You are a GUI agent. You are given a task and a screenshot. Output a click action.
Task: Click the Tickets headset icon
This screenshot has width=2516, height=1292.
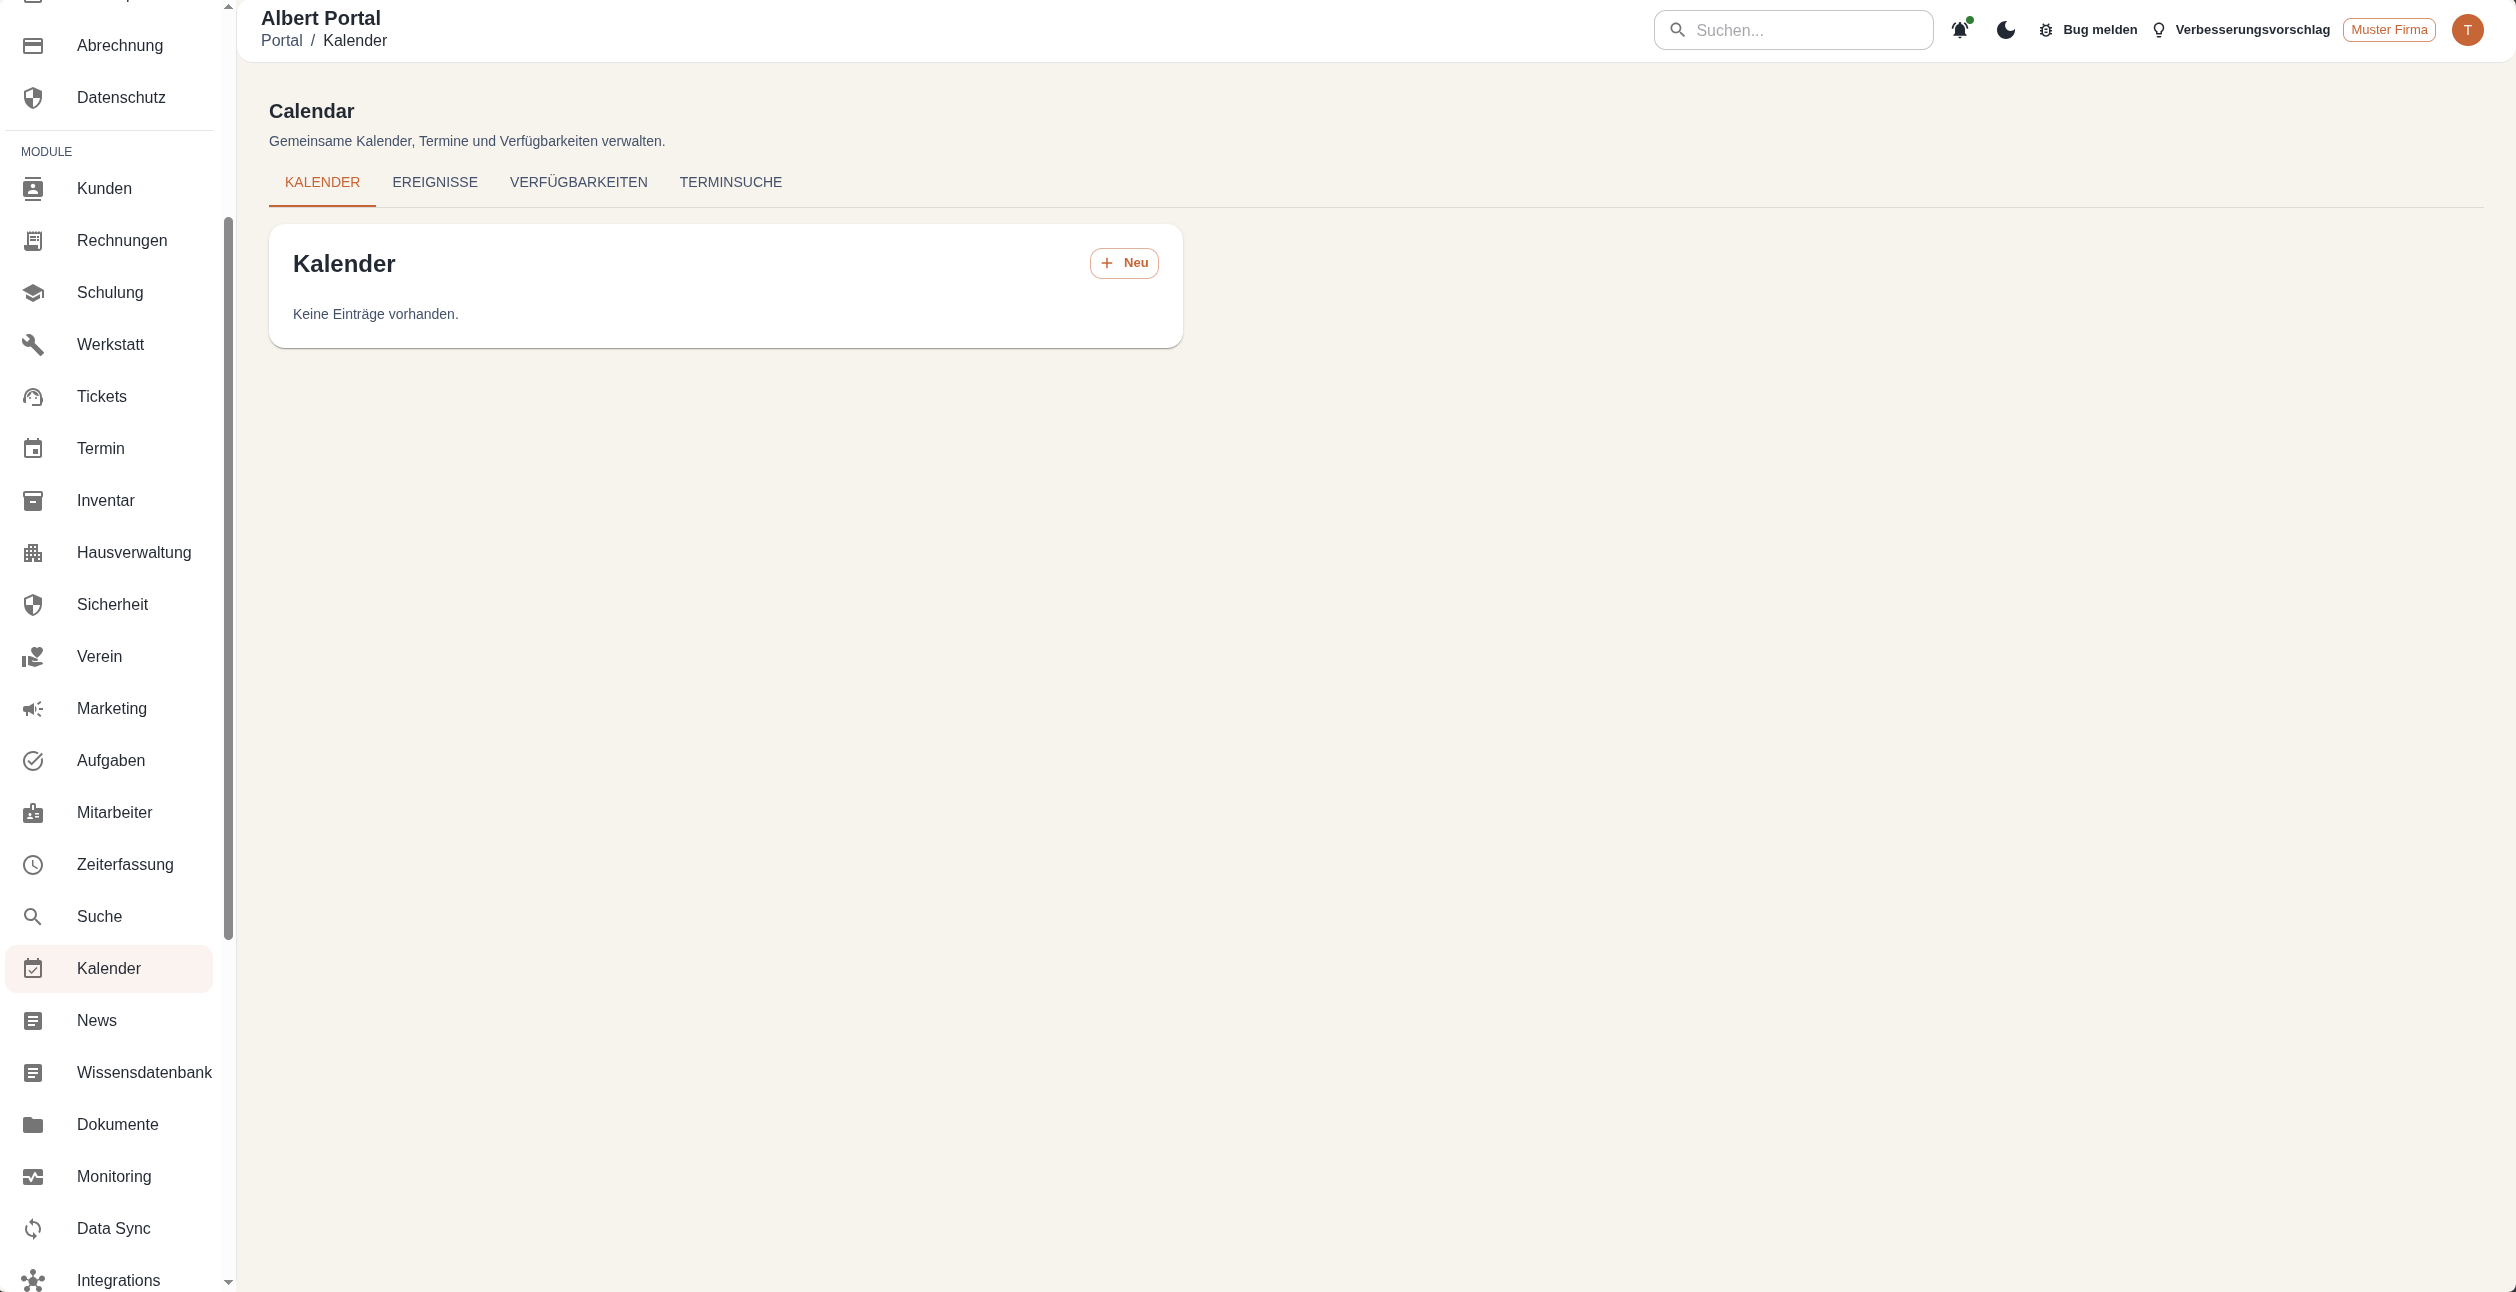point(33,397)
